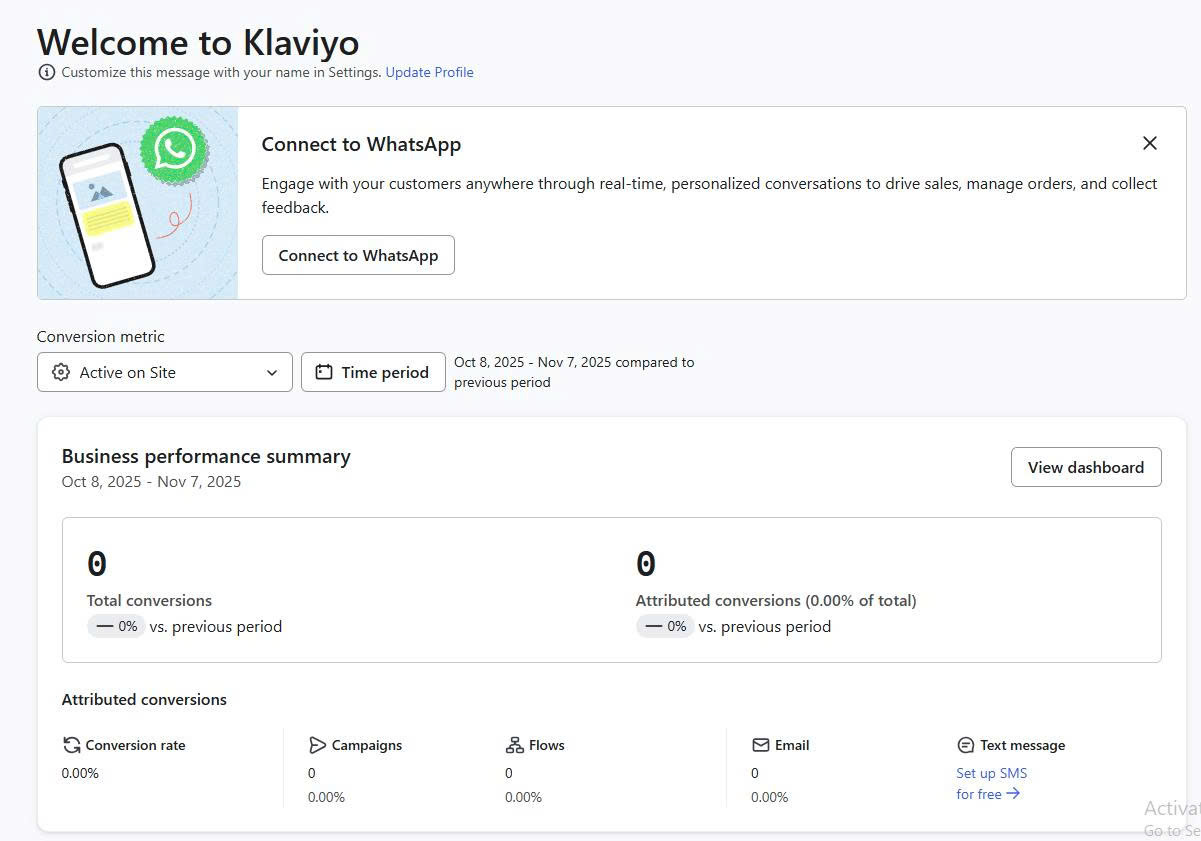1201x841 pixels.
Task: Click the 0% badge under Total conversions
Action: pos(116,626)
